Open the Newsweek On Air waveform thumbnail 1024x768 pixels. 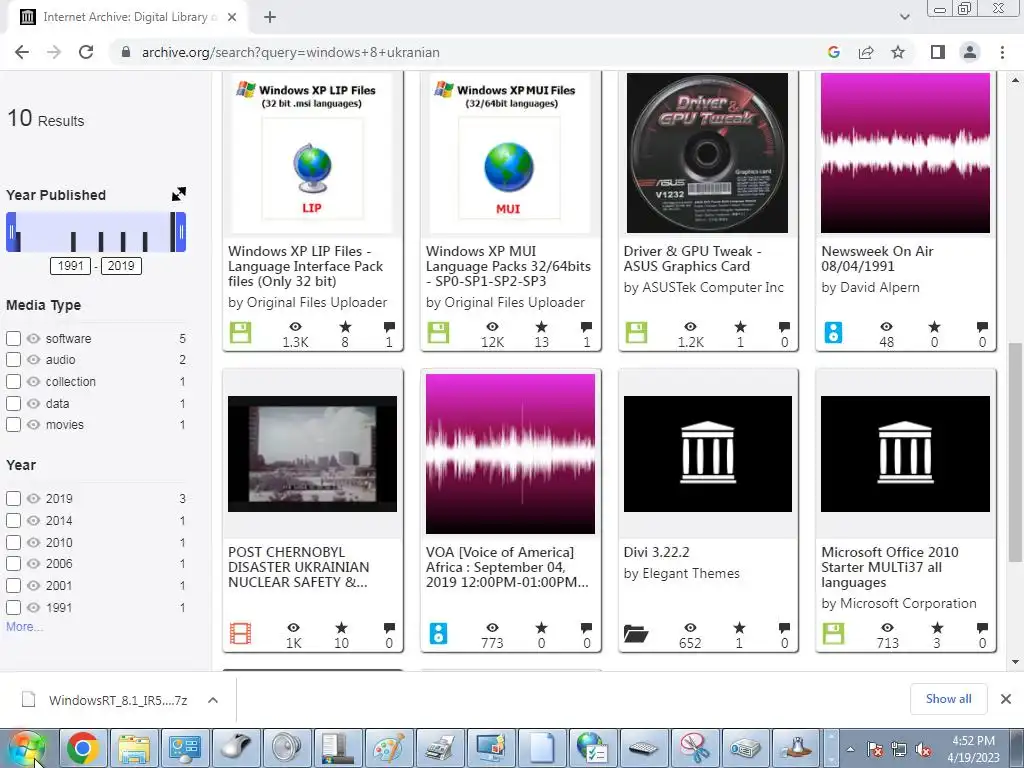905,152
